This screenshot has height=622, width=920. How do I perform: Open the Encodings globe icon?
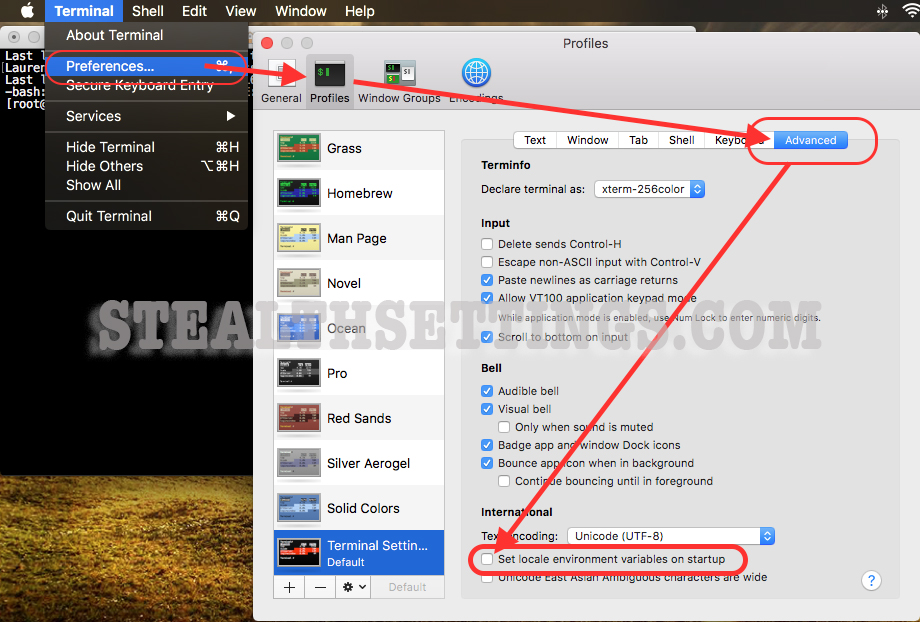(x=476, y=78)
